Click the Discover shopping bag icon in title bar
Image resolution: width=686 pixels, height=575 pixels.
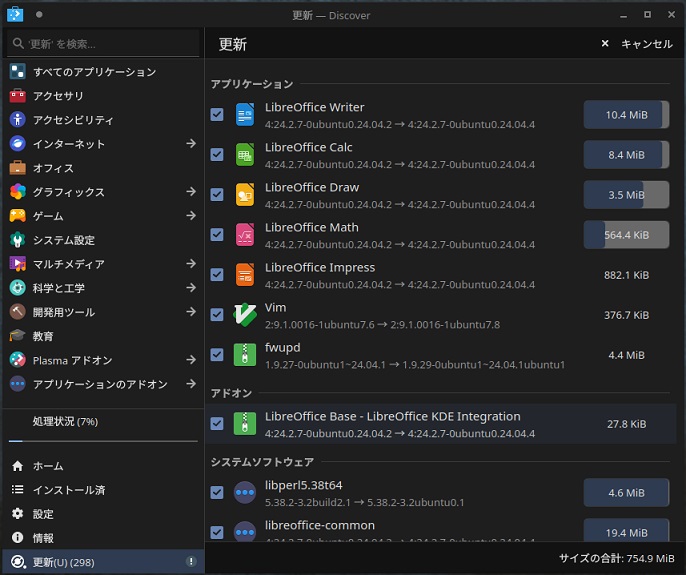(x=15, y=14)
